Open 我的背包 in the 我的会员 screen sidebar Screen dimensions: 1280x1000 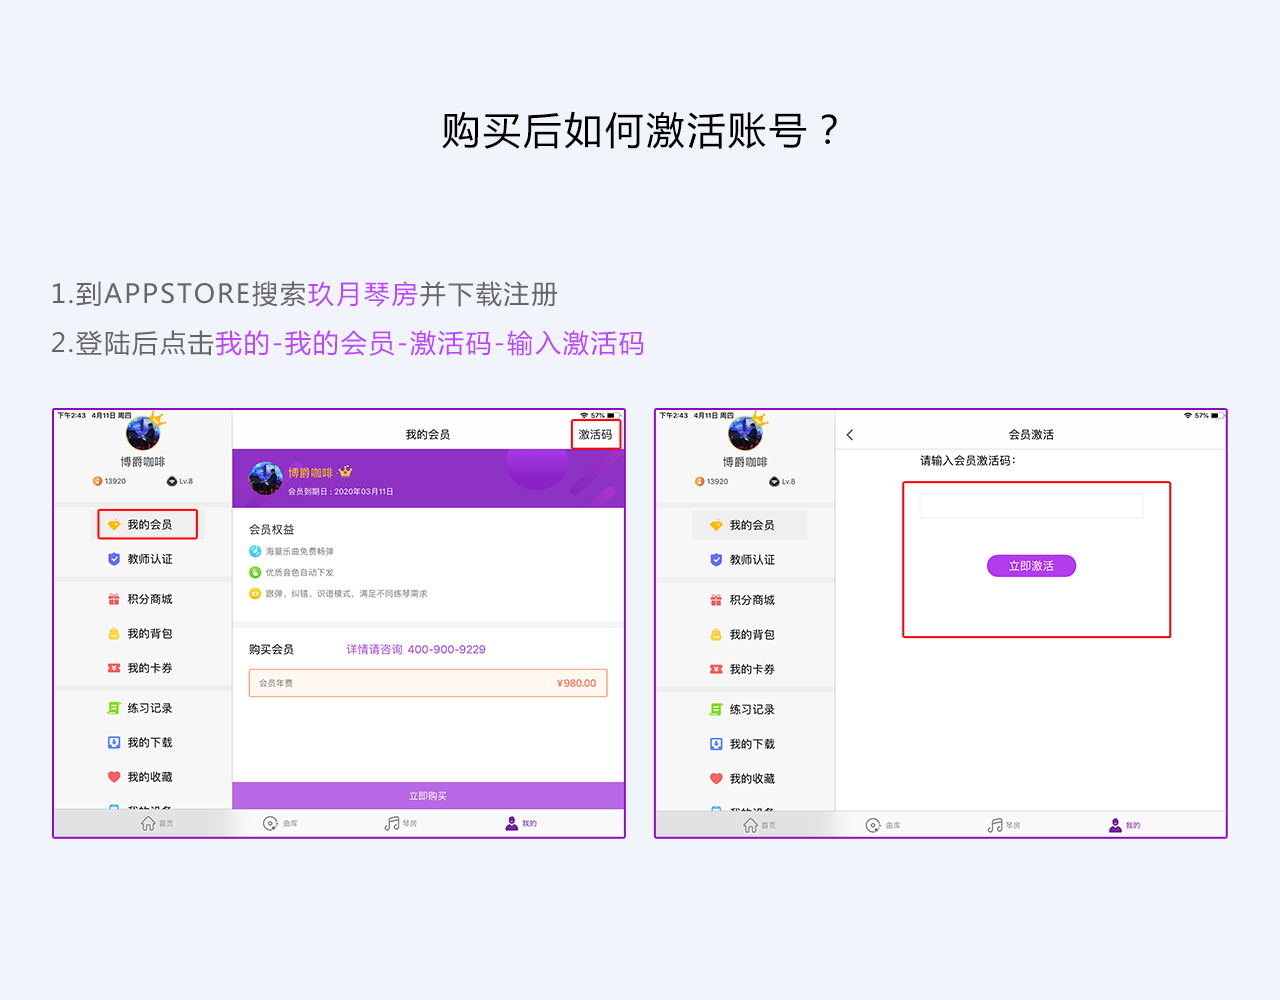click(140, 634)
